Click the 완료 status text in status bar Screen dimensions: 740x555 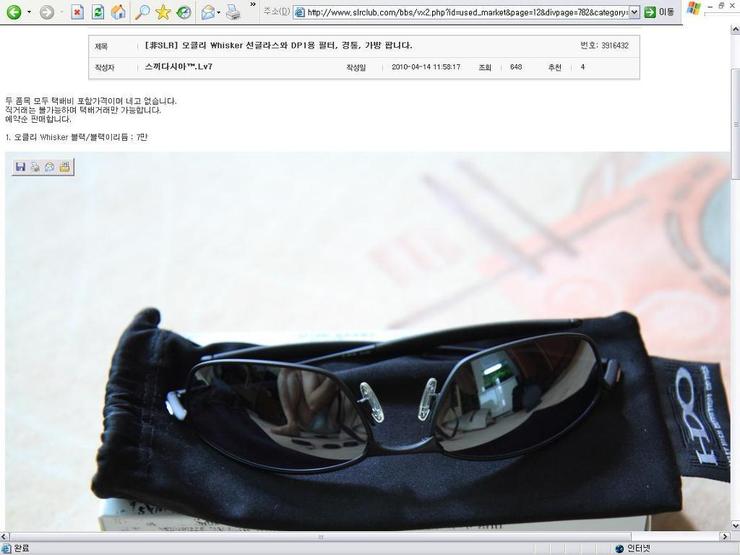pyautogui.click(x=21, y=548)
